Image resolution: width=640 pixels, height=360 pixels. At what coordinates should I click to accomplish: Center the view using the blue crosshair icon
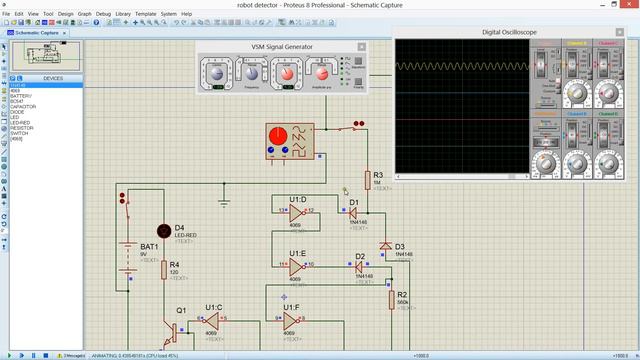click(x=136, y=22)
